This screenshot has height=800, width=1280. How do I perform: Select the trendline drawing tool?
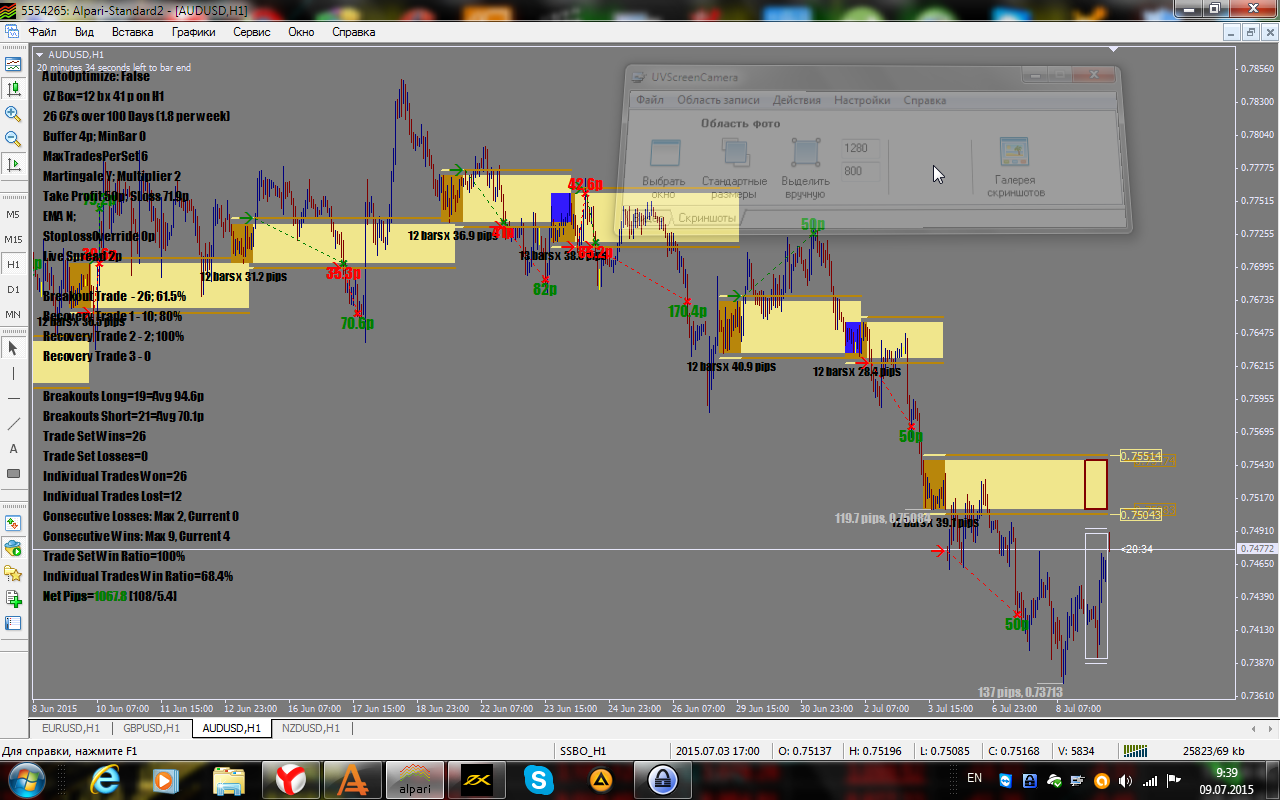13,423
